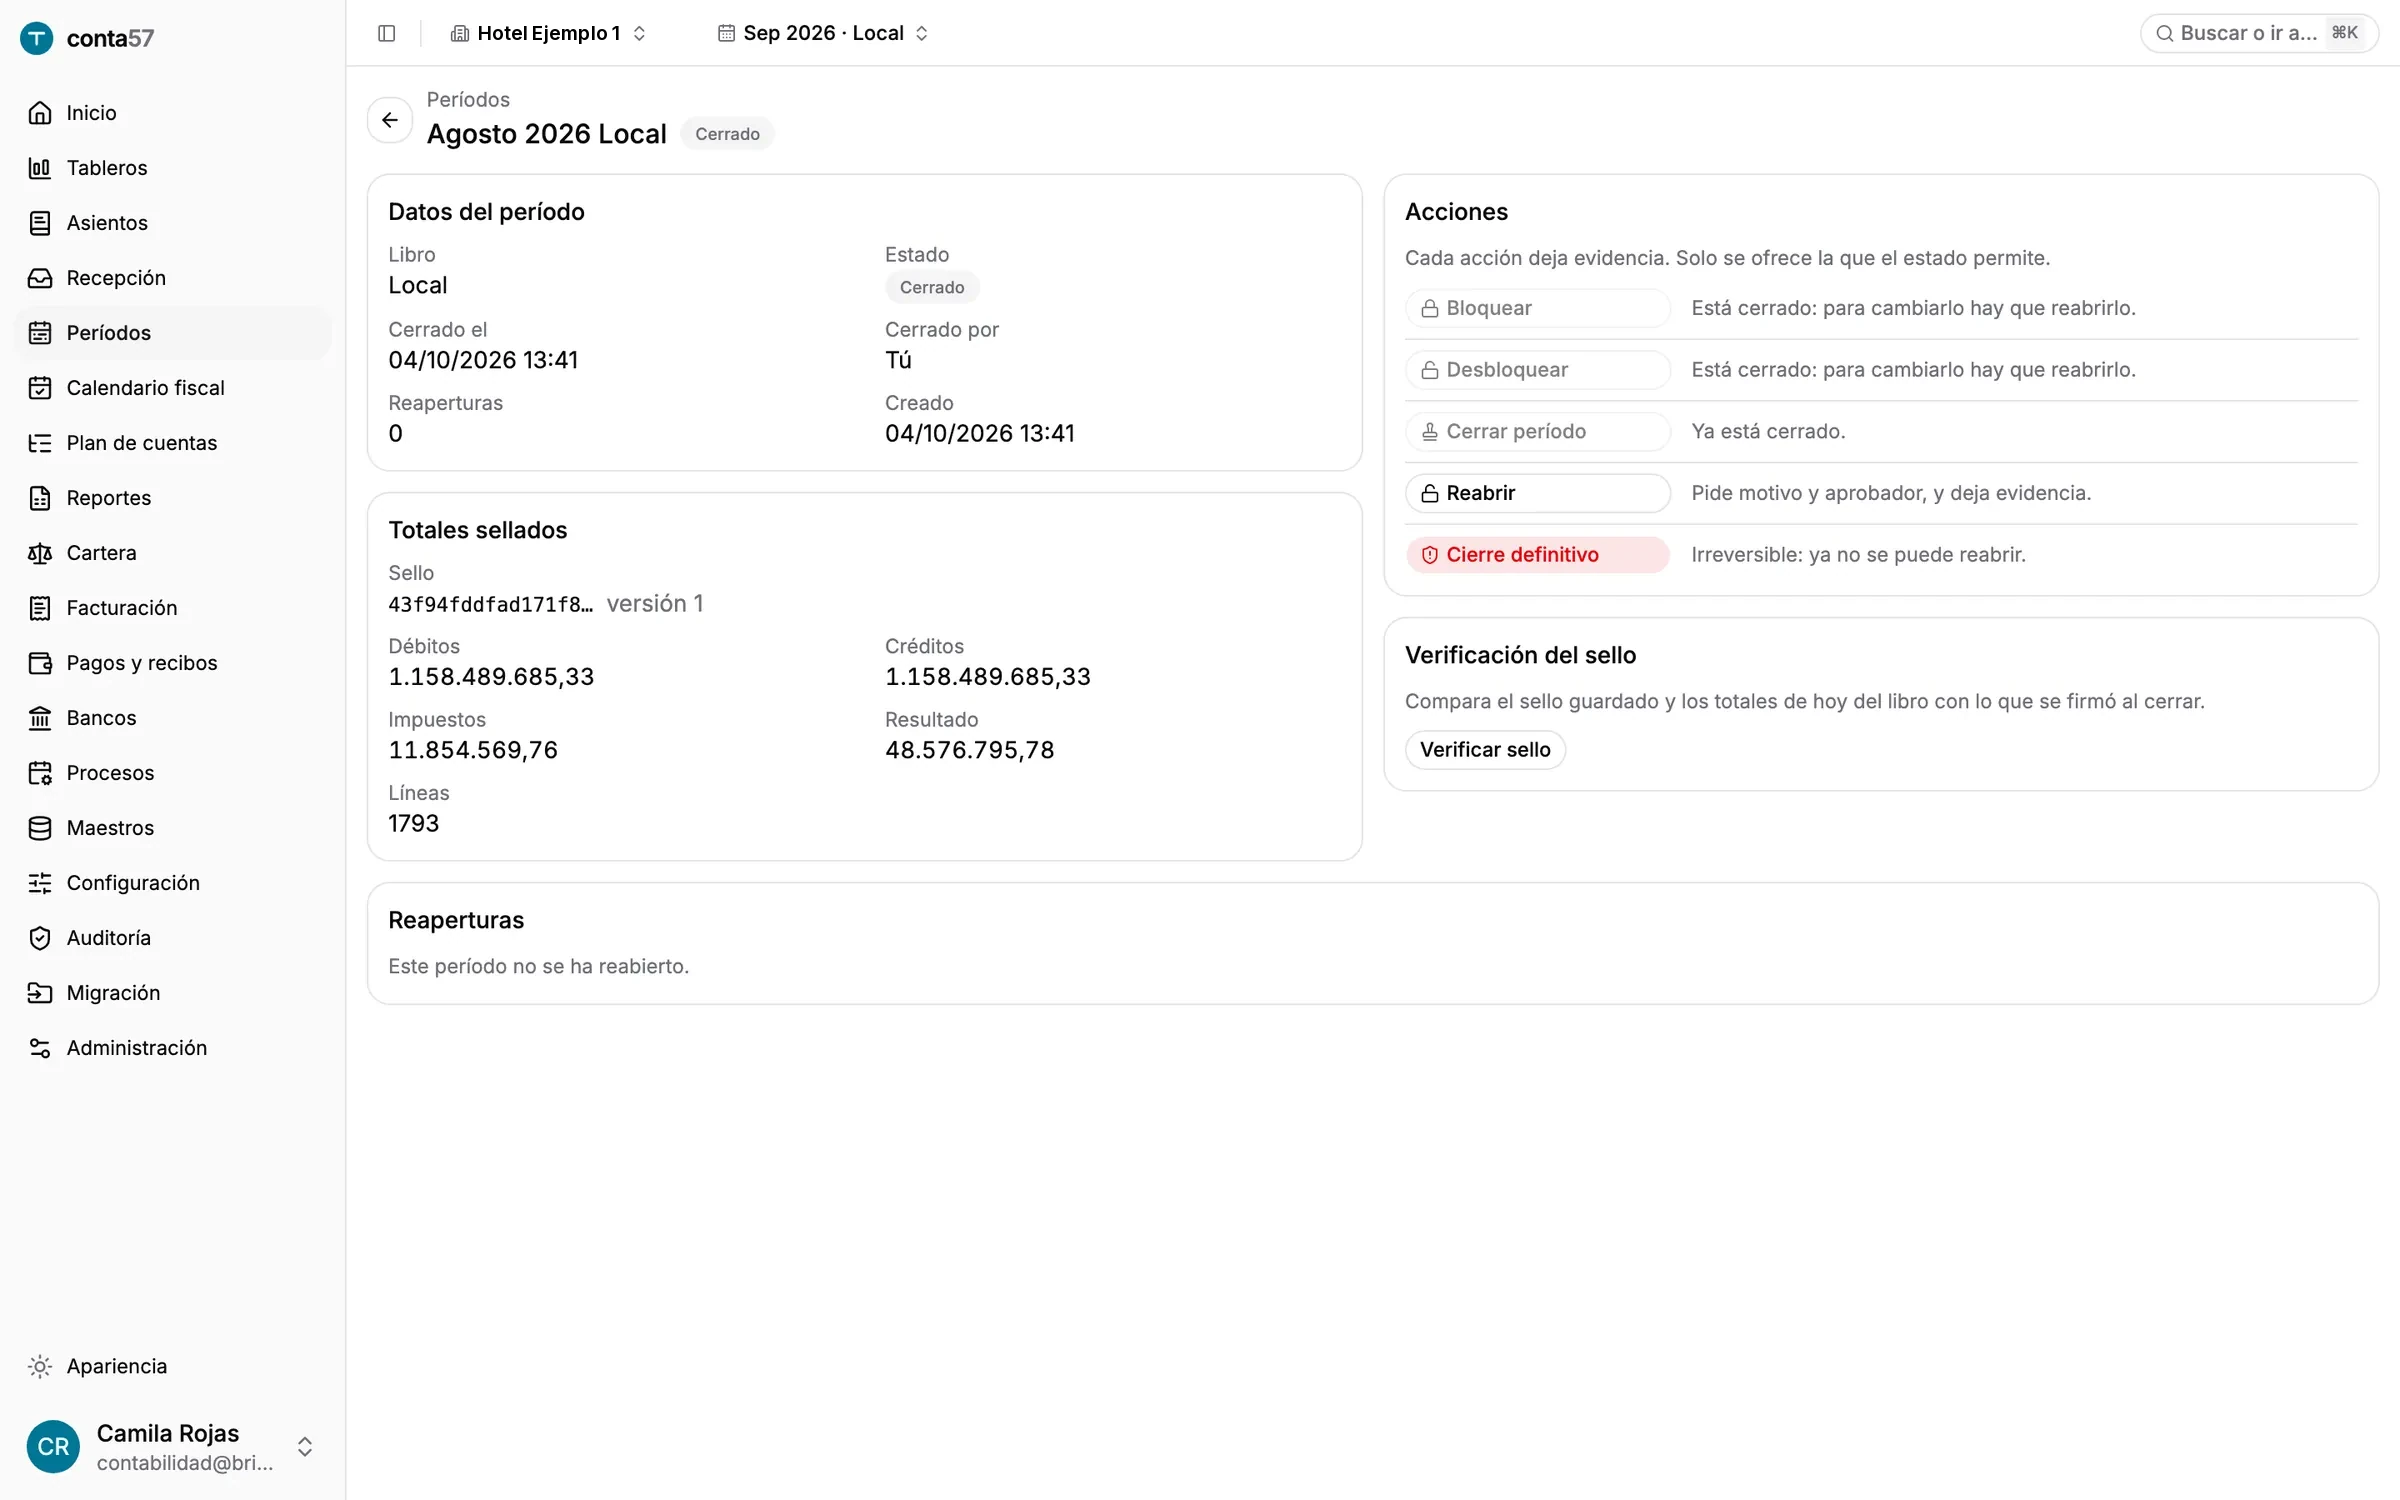Open Maestros via its database icon
Viewport: 2400px width, 1500px height.
pyautogui.click(x=40, y=828)
